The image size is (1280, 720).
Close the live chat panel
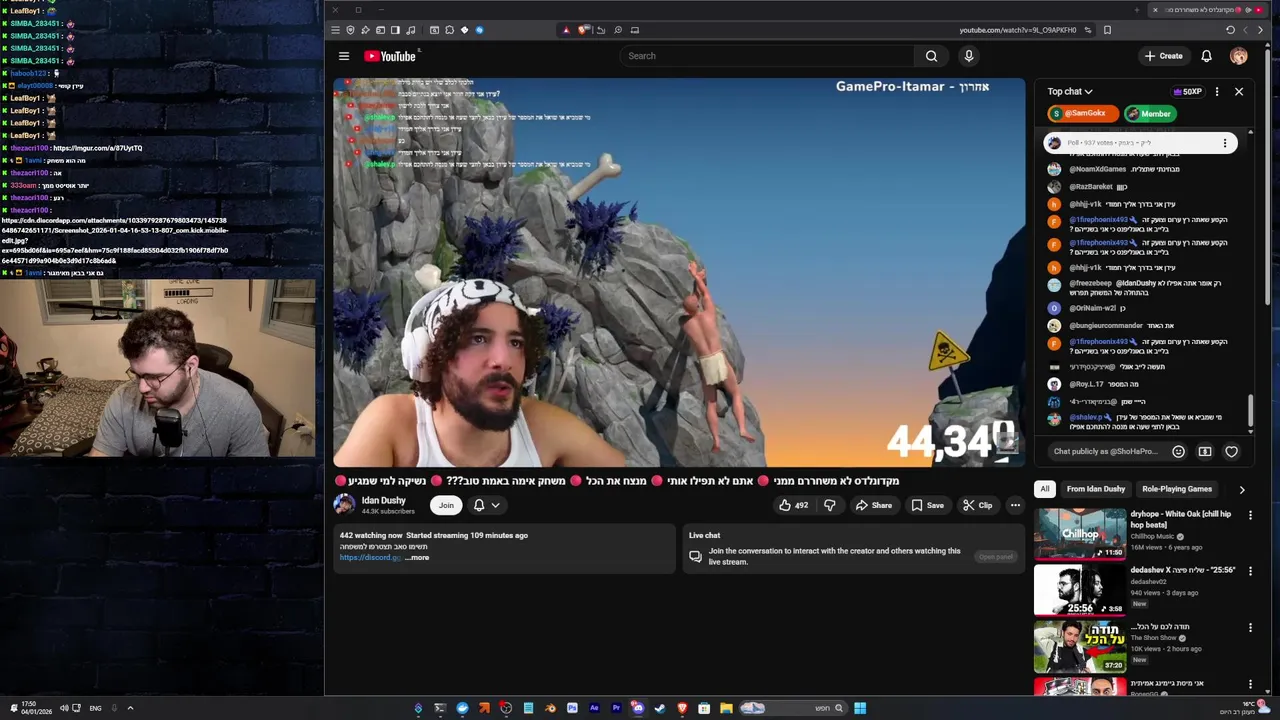click(x=1239, y=92)
